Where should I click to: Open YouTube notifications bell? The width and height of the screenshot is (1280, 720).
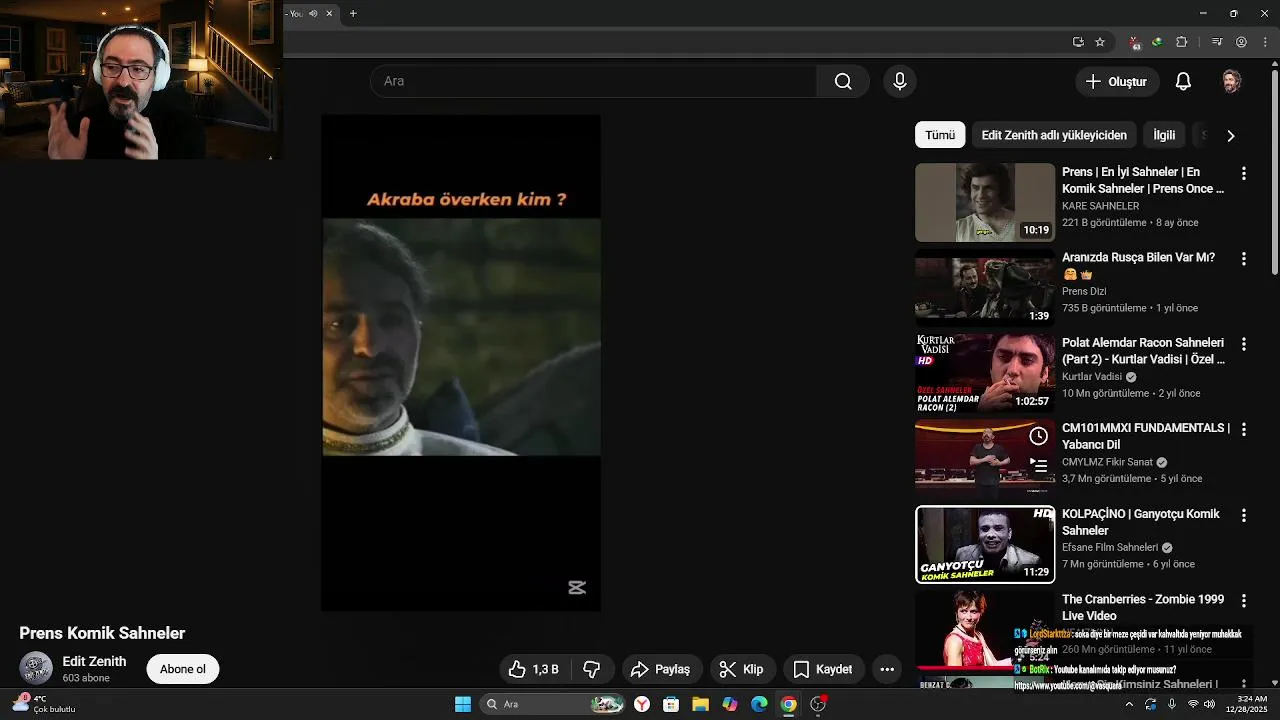coord(1183,81)
